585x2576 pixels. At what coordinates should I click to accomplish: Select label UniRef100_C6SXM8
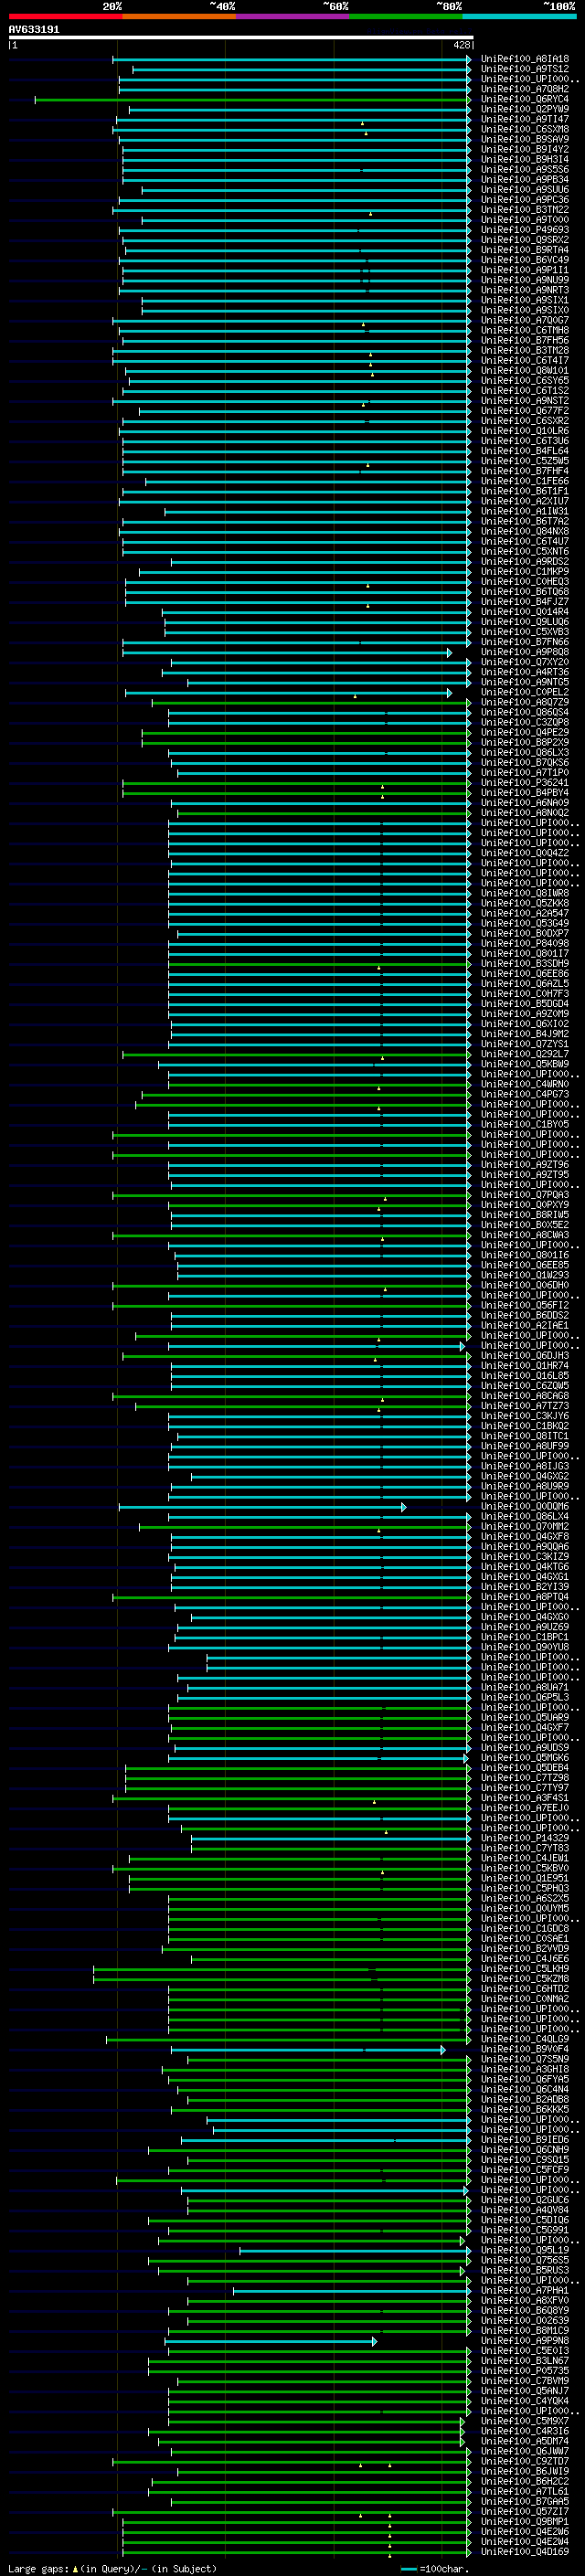(525, 129)
